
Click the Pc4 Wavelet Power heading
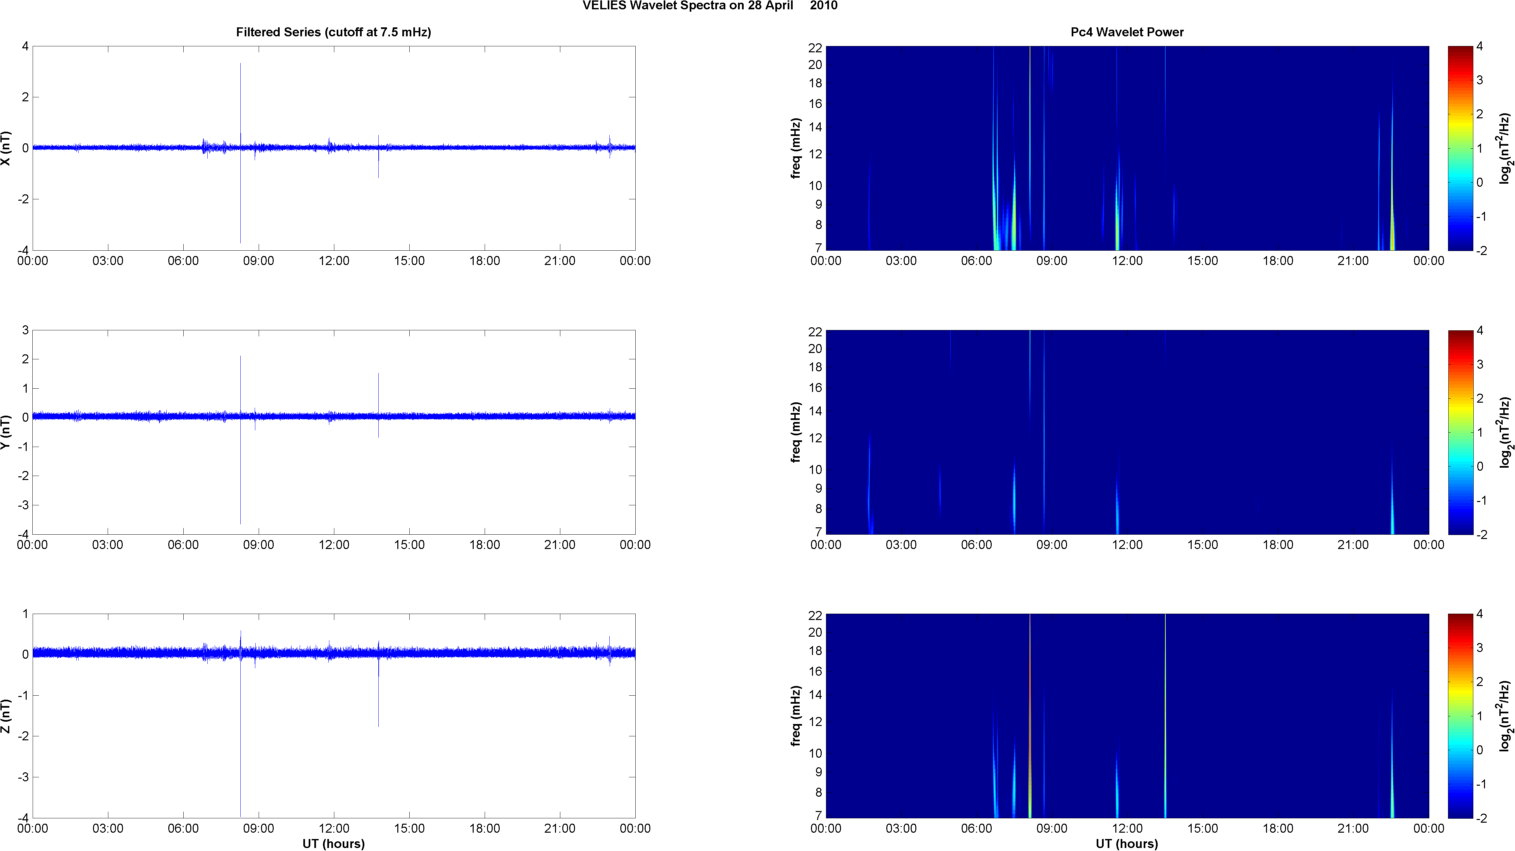point(1127,32)
